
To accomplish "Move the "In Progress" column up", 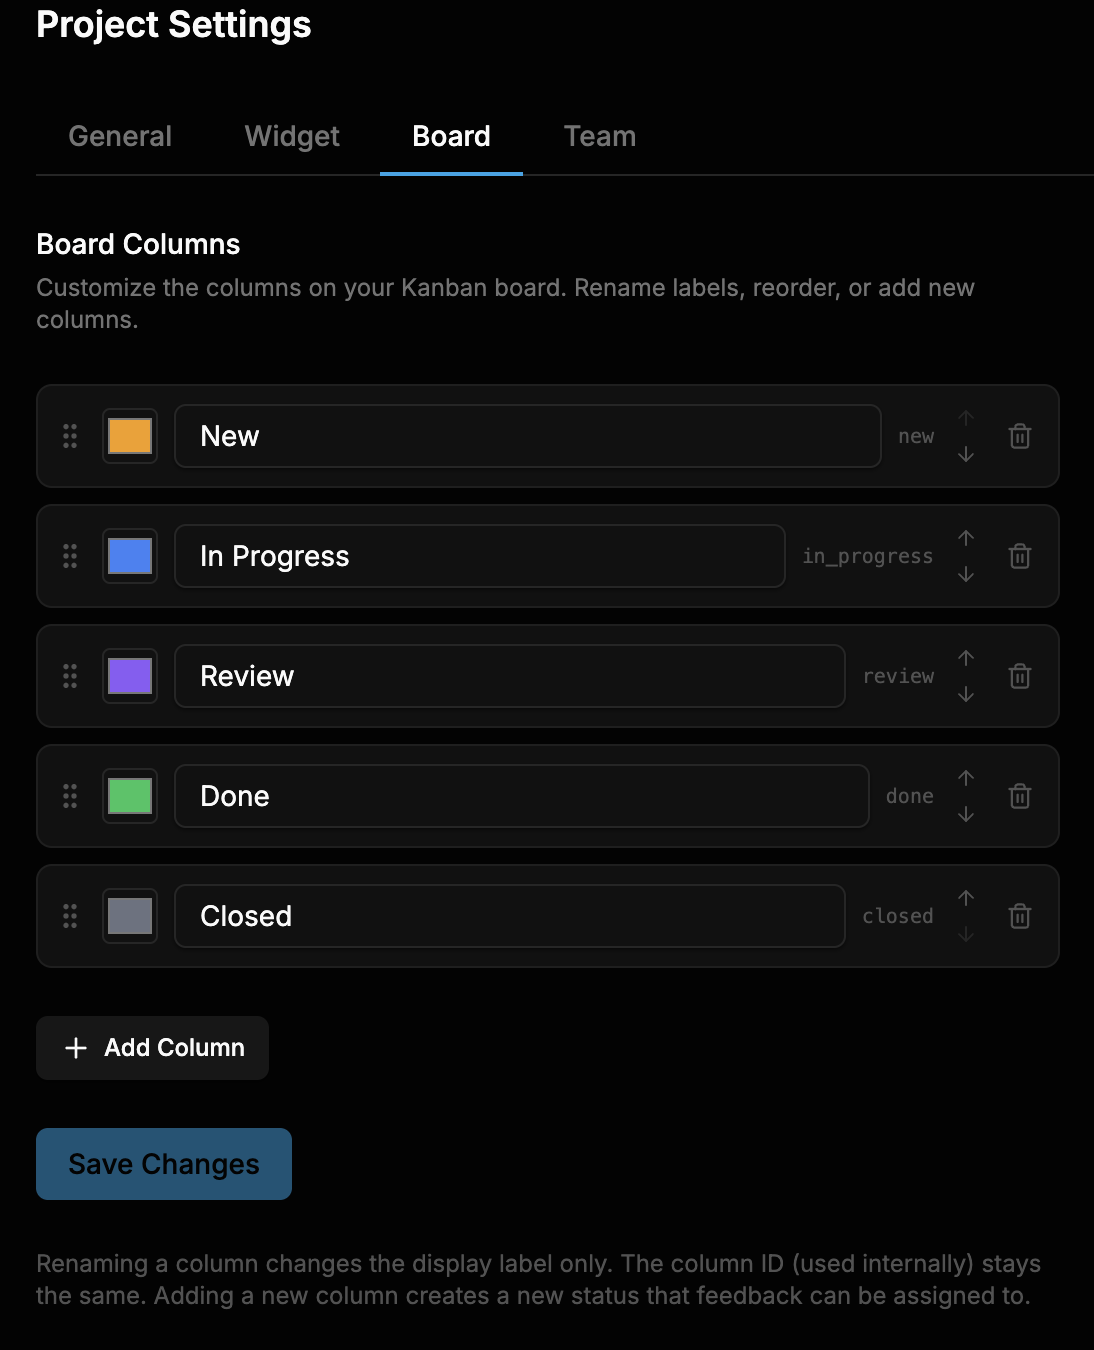I will (x=966, y=538).
